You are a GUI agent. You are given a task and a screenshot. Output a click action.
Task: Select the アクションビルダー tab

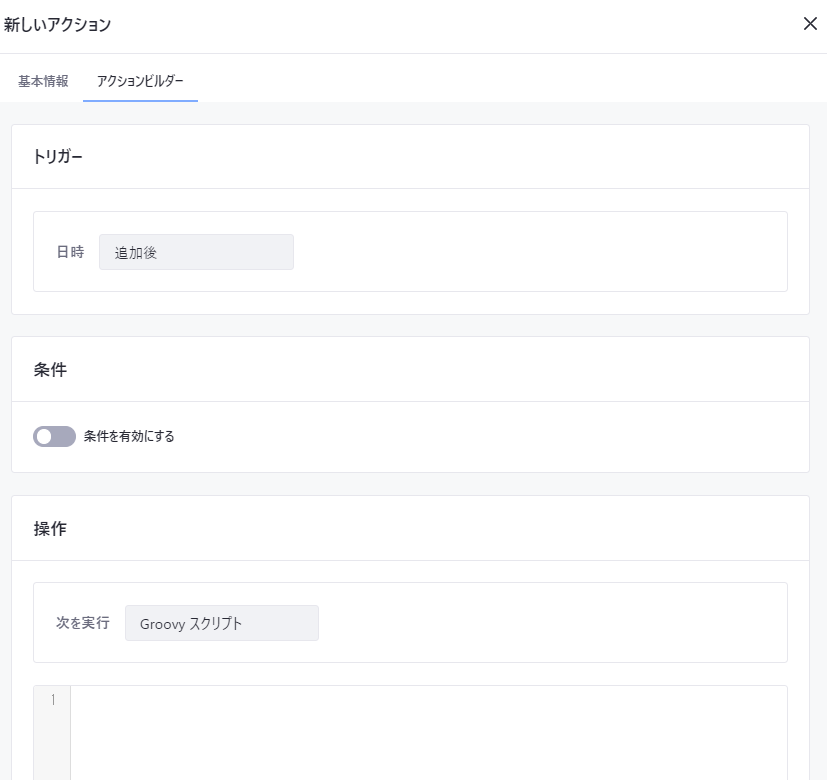coord(140,81)
